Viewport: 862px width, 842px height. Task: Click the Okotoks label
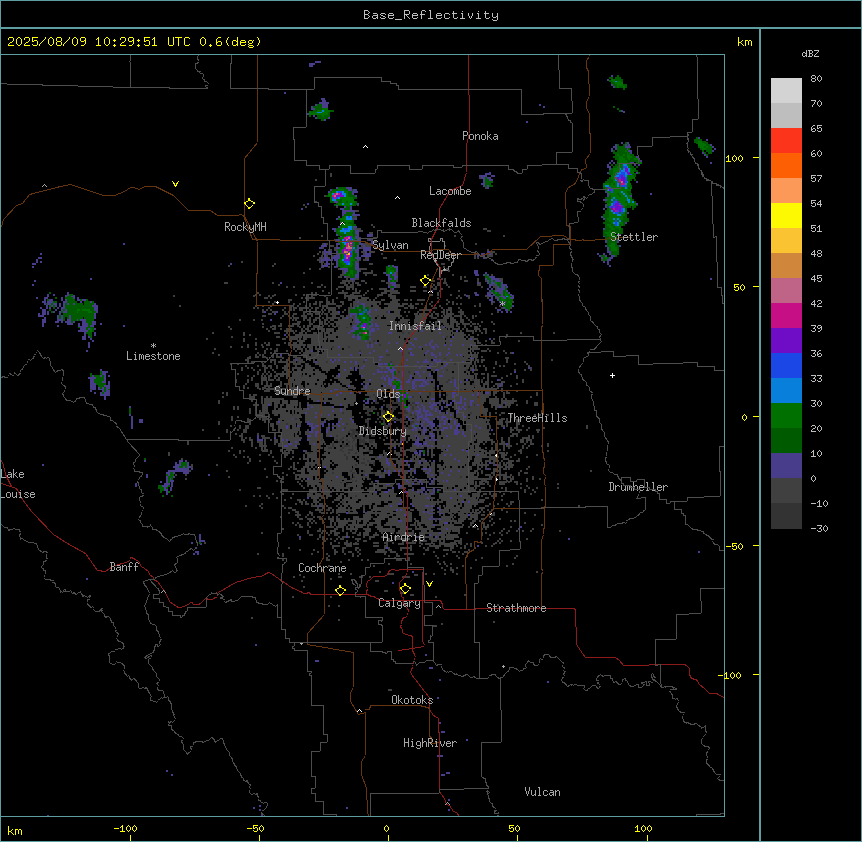pyautogui.click(x=412, y=700)
